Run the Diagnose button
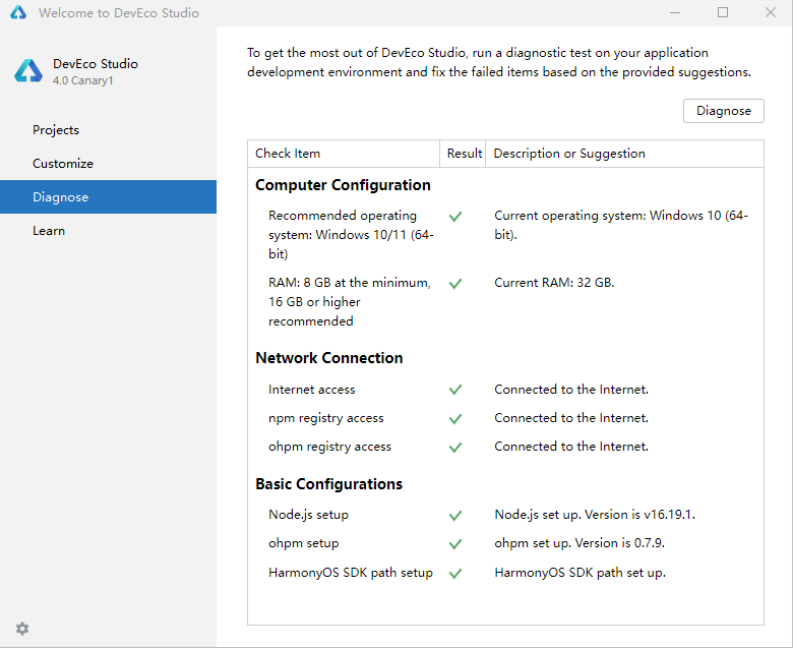Screen dimensions: 794x649 [x=723, y=111]
